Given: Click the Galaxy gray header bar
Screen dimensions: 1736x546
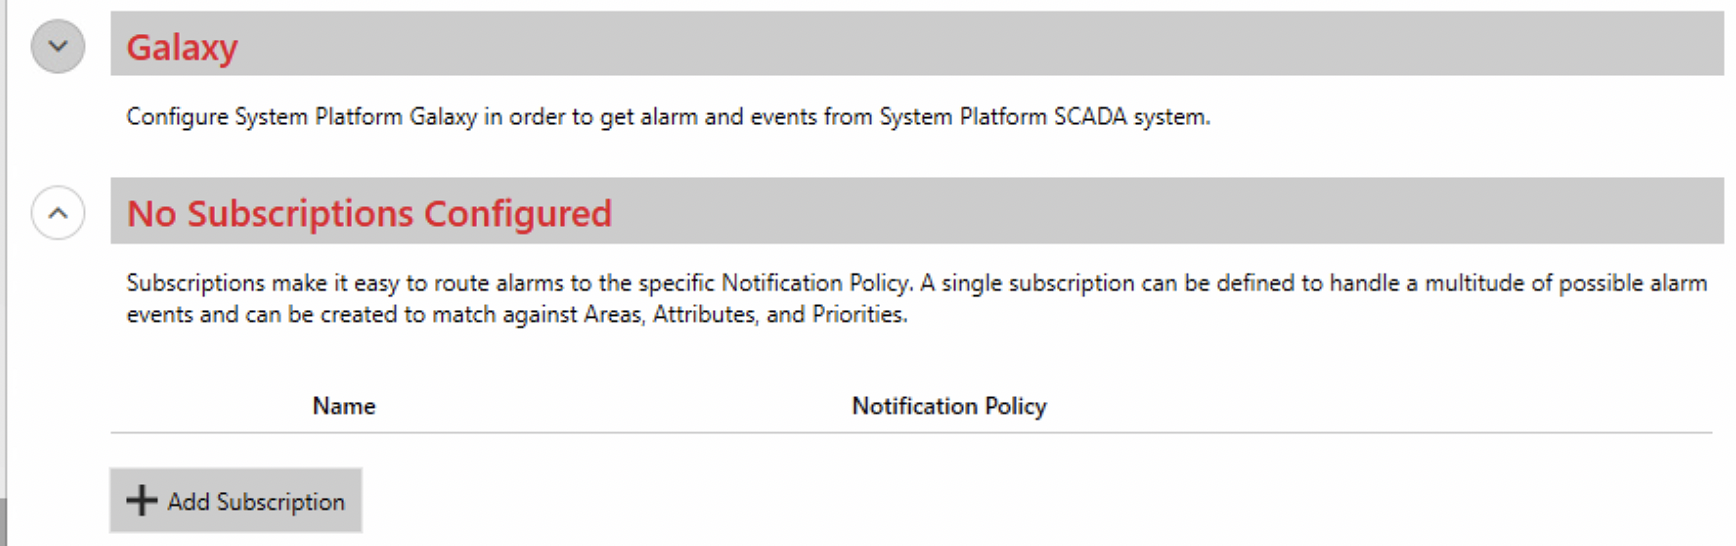Looking at the screenshot, I should coord(917,44).
